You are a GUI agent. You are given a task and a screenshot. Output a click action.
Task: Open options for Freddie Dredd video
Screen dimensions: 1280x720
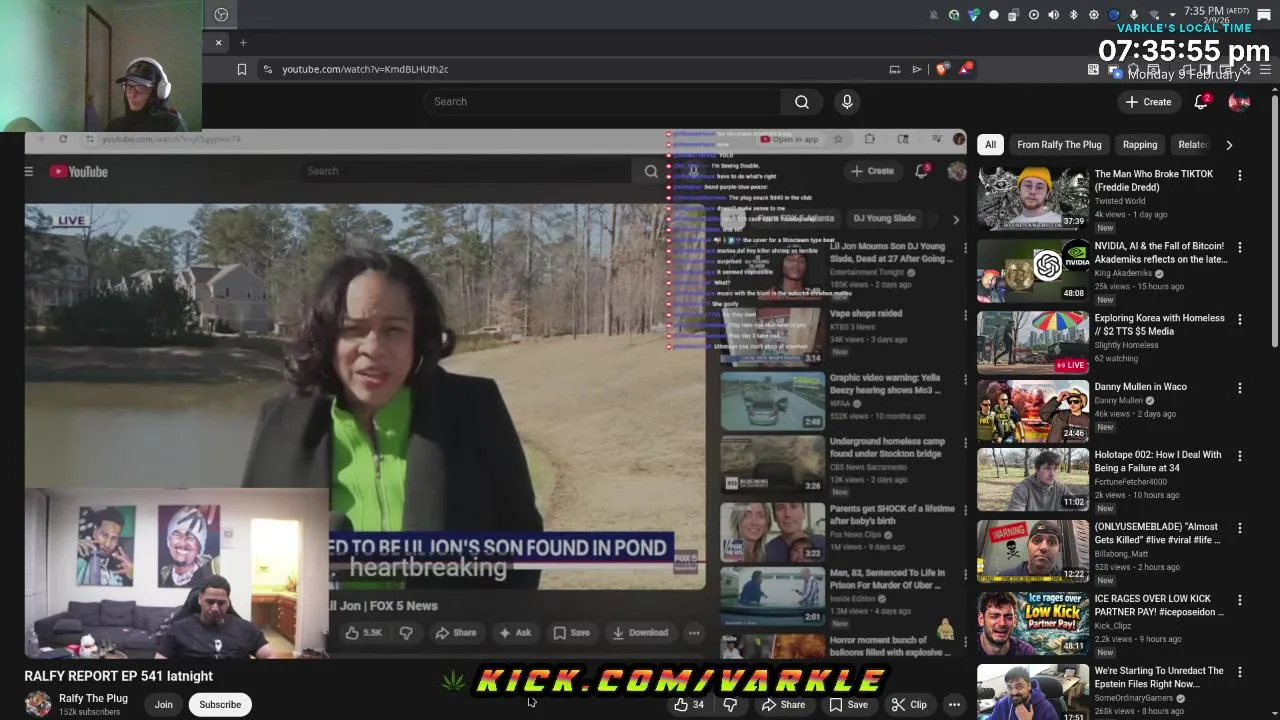tap(1240, 175)
